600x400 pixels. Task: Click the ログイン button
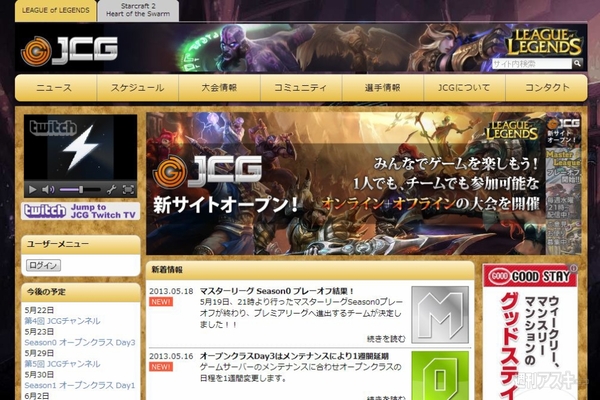click(x=43, y=265)
